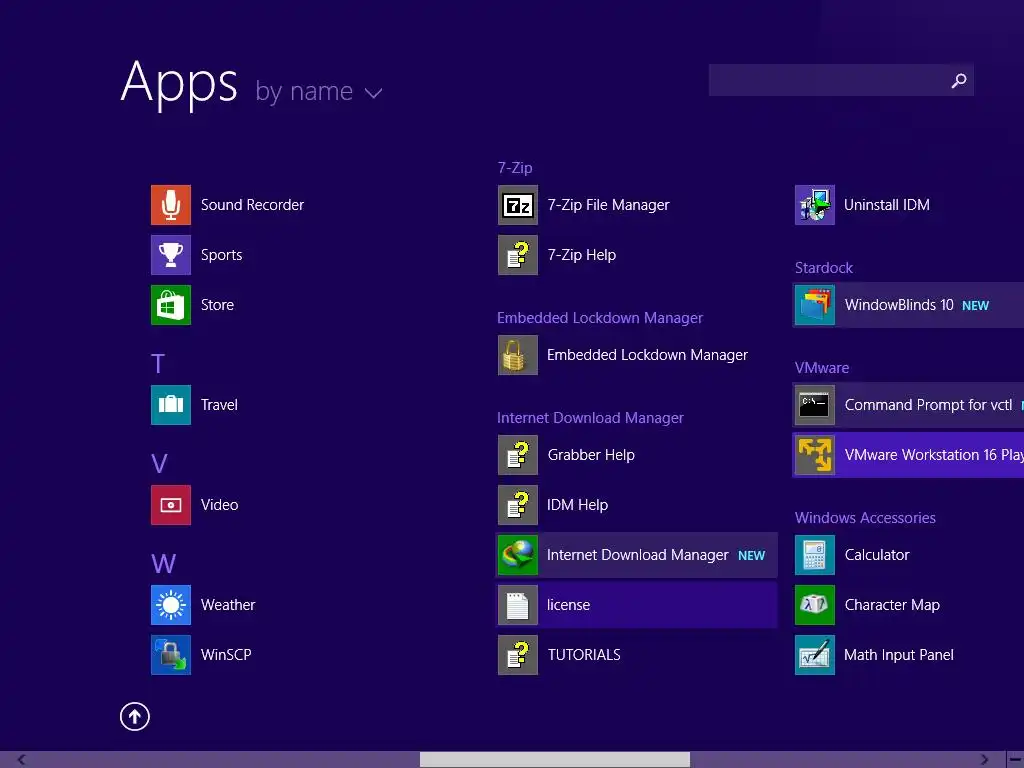Launch the Video app icon
1024x768 pixels.
click(170, 505)
